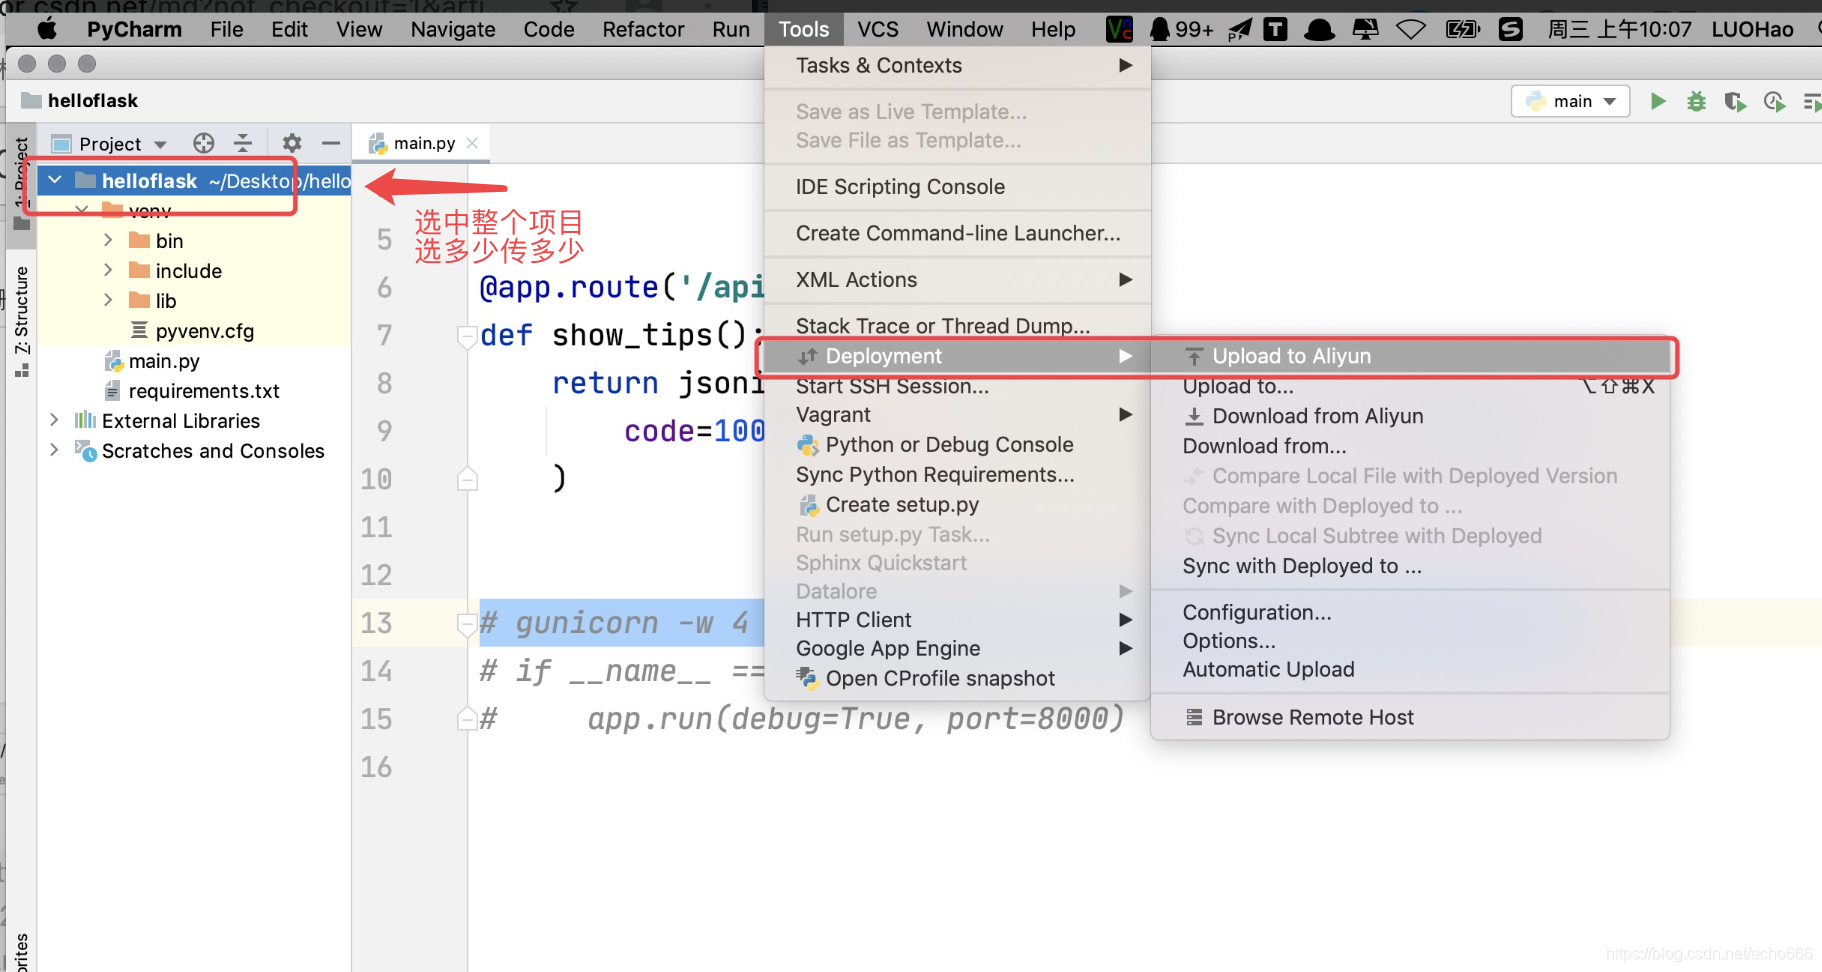Open the main run configuration dropdown
The height and width of the screenshot is (972, 1822).
pyautogui.click(x=1571, y=101)
